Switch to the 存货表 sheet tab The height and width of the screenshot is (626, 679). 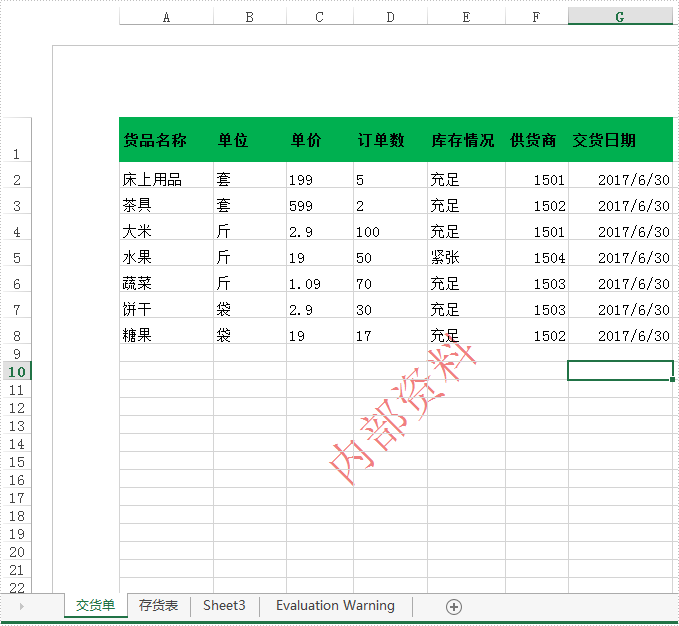click(158, 605)
